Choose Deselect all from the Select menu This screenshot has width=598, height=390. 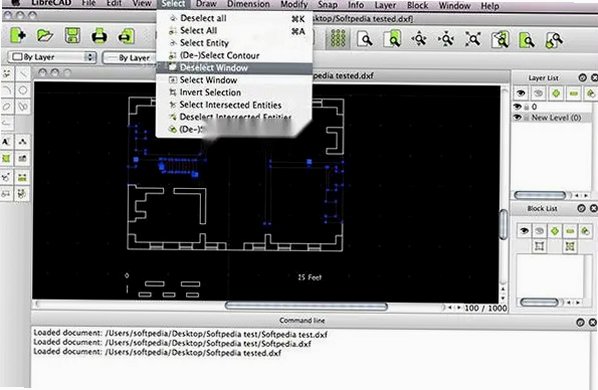point(235,18)
